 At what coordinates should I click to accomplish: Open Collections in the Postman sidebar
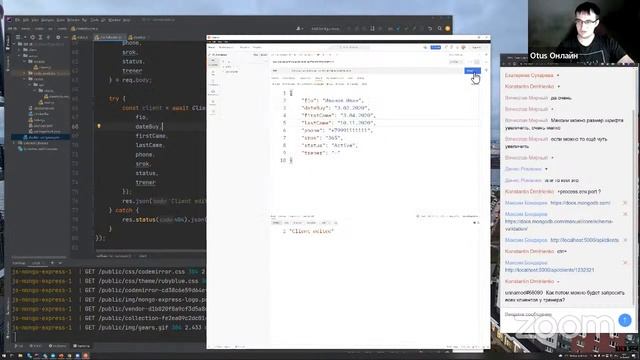(x=213, y=62)
